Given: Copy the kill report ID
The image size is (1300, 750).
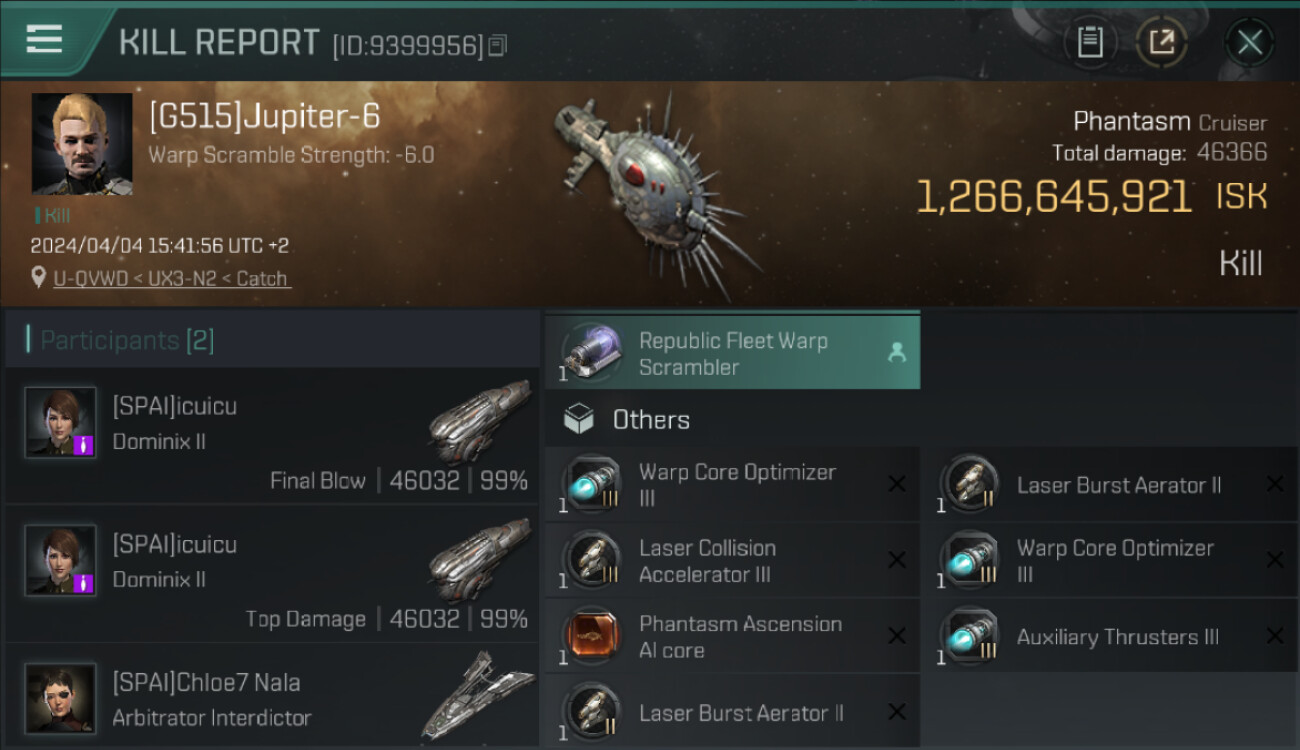Looking at the screenshot, I should click(x=498, y=45).
